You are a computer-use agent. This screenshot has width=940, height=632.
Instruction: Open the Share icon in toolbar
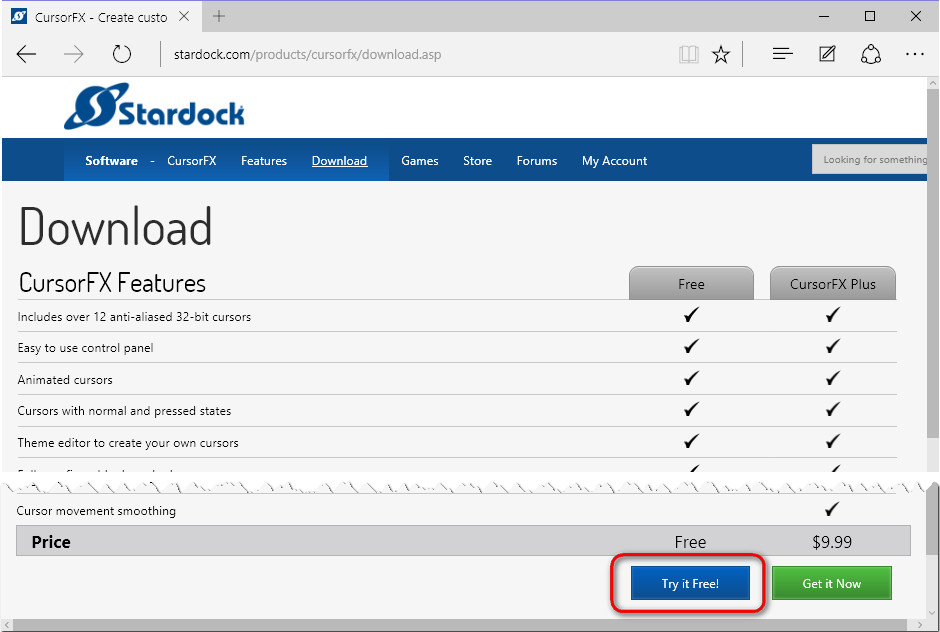click(870, 55)
